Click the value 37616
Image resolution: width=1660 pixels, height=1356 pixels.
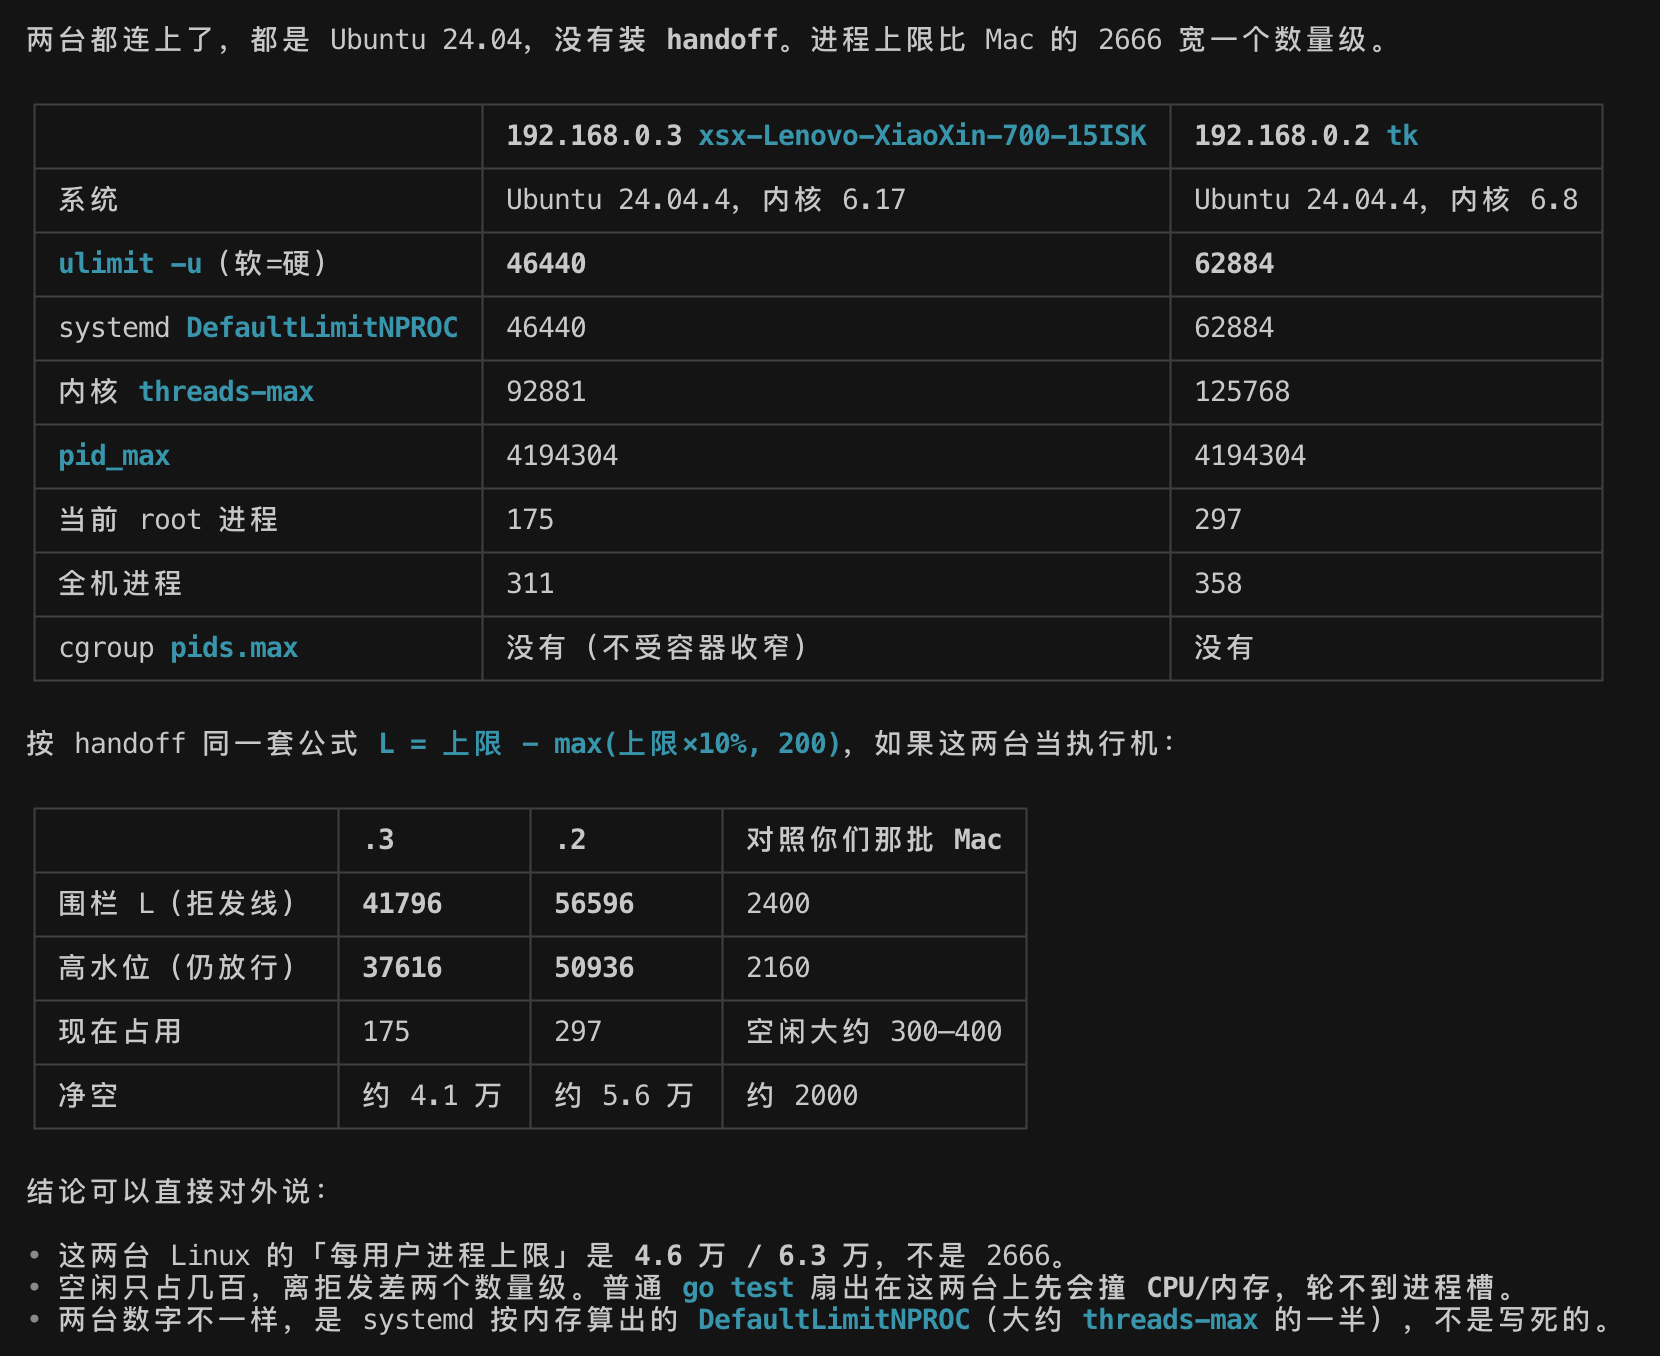click(402, 968)
